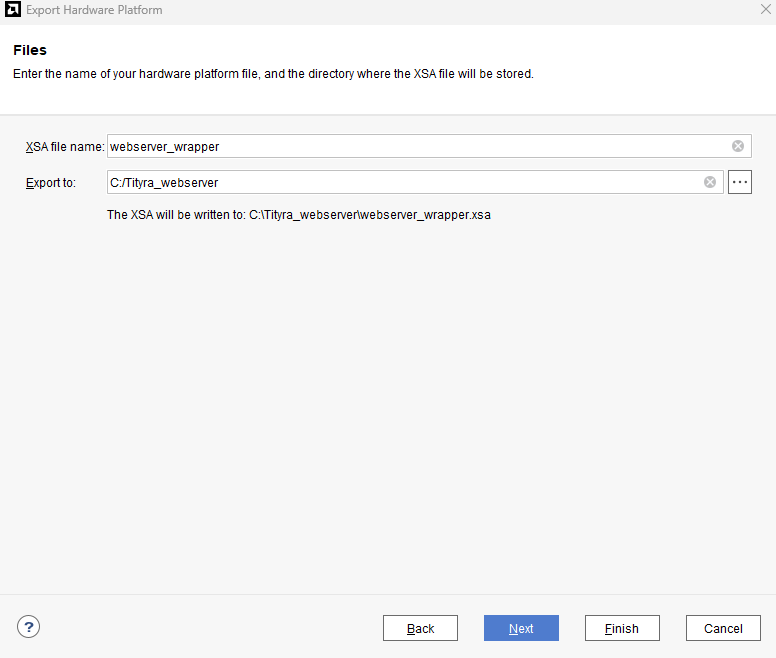
Task: Clear the XSA file name field
Action: (738, 146)
